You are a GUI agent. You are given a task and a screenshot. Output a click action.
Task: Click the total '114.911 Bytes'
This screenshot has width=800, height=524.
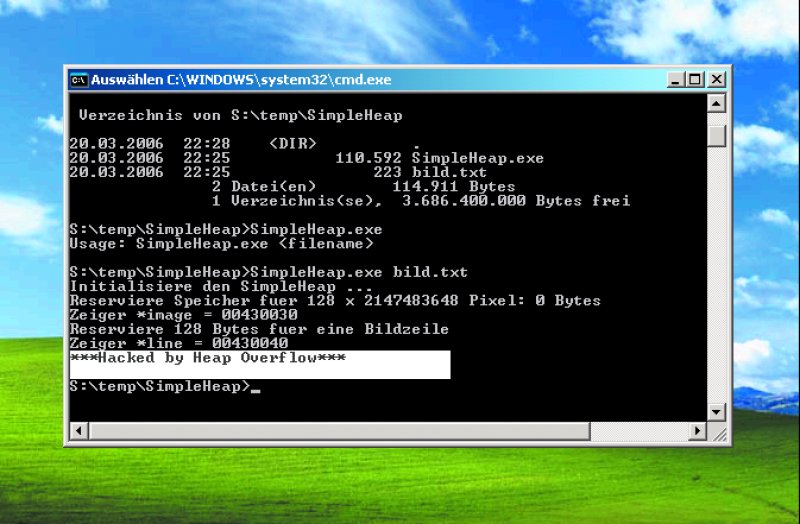tap(454, 187)
